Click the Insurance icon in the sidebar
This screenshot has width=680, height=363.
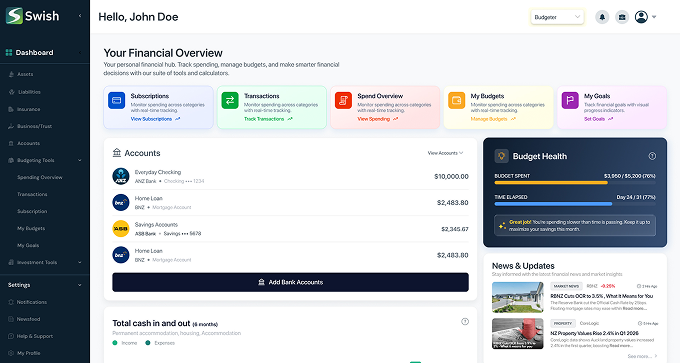click(x=11, y=109)
